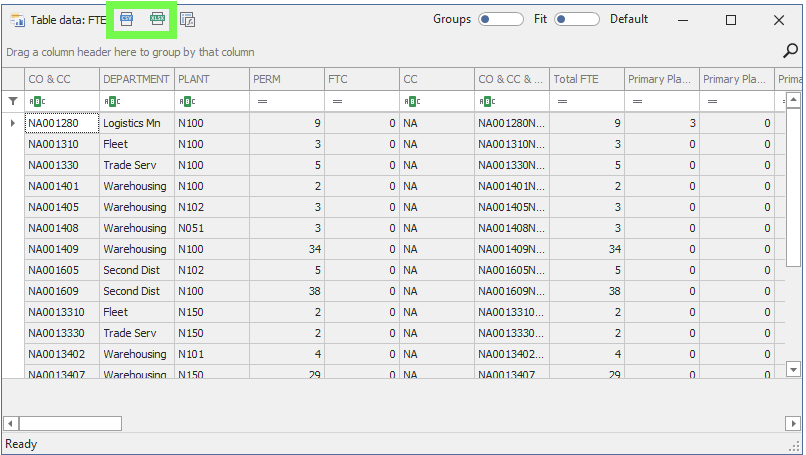Click the equals filter icon under Total FTE

tap(562, 101)
